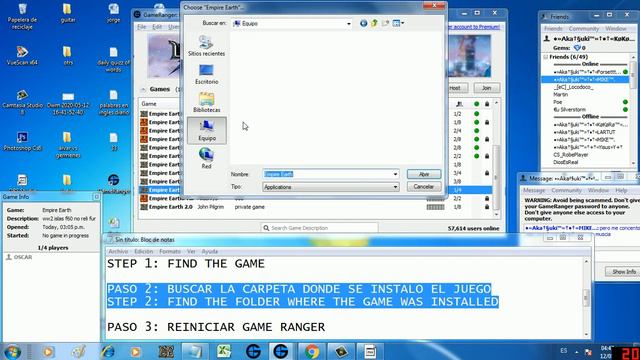
Task: Create a new folder in dialog
Action: tap(385, 23)
